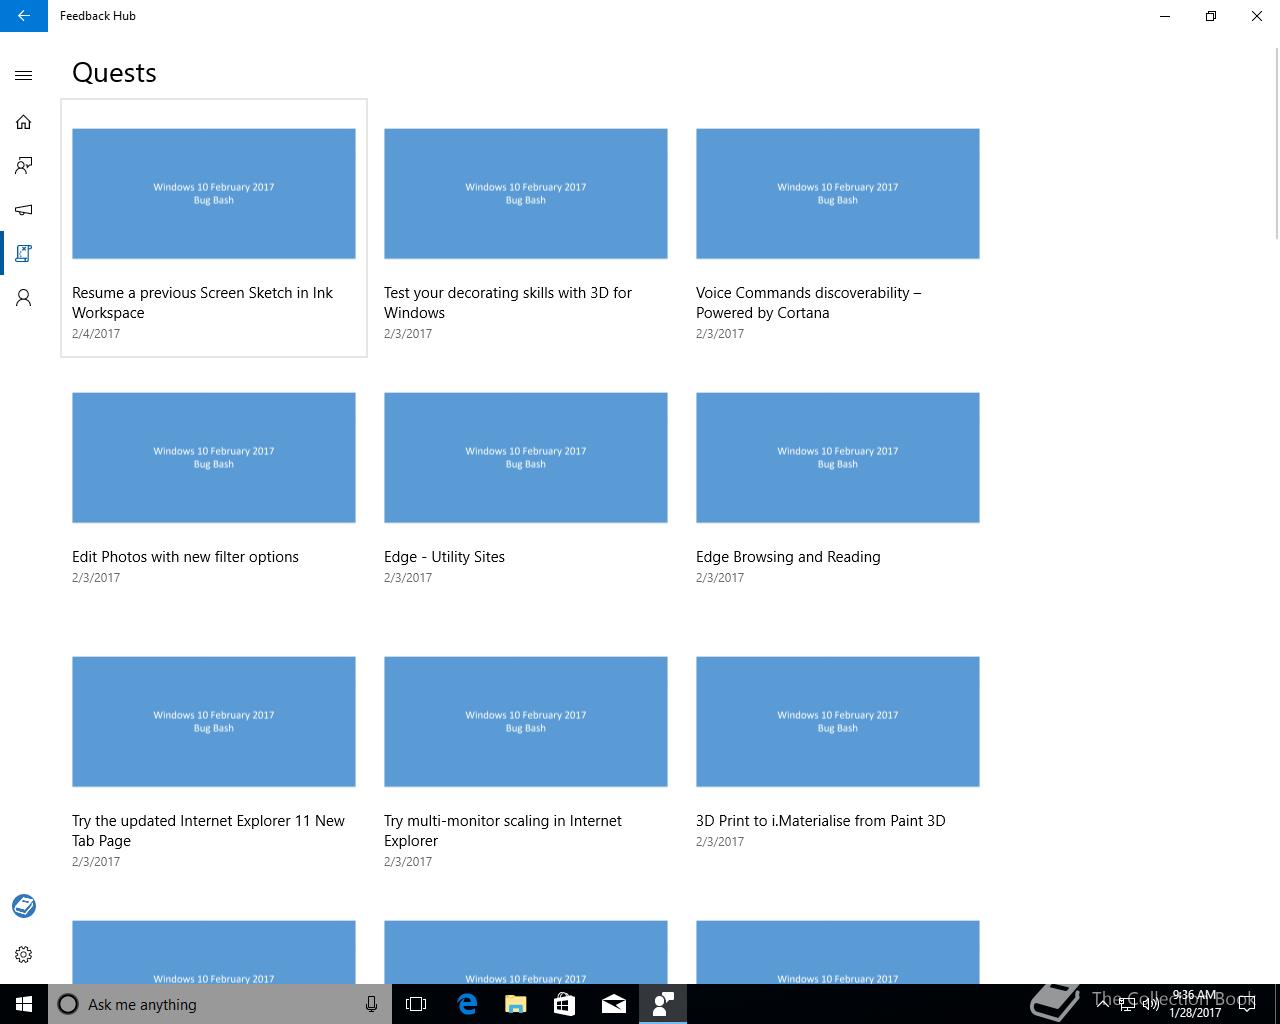Open the Test your decorating skills thumbnail

tap(526, 193)
